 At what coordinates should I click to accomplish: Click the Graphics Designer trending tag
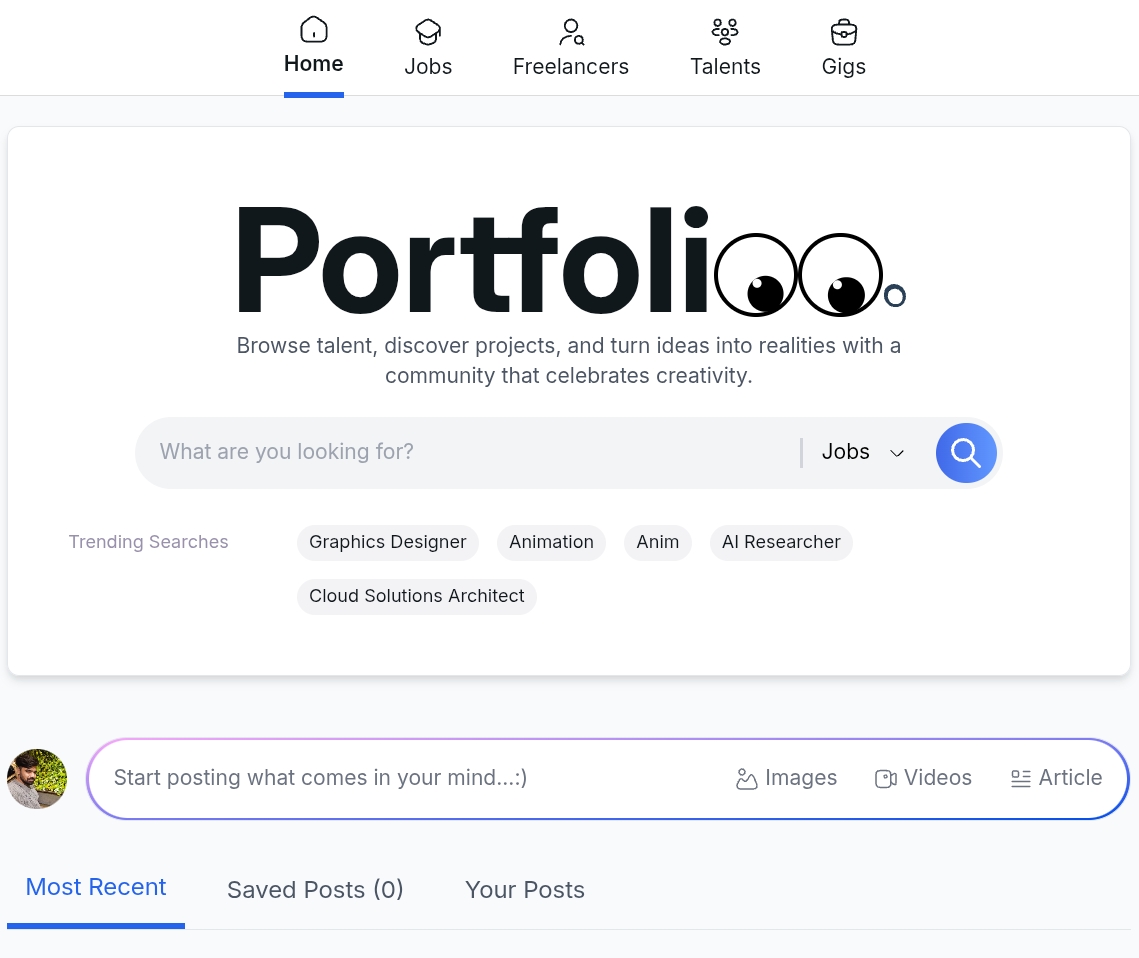[x=388, y=542]
